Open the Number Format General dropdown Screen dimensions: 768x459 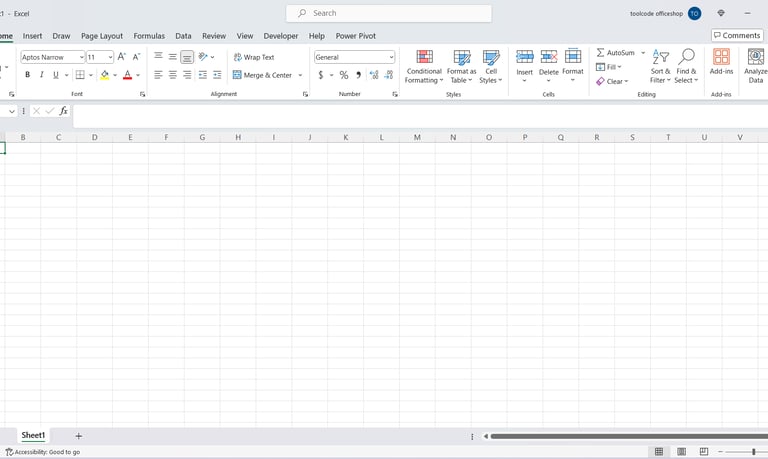pyautogui.click(x=391, y=57)
